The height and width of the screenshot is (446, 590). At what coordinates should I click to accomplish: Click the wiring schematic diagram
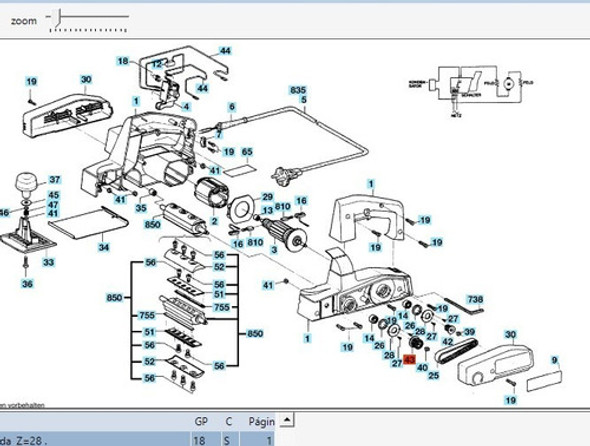pyautogui.click(x=471, y=90)
